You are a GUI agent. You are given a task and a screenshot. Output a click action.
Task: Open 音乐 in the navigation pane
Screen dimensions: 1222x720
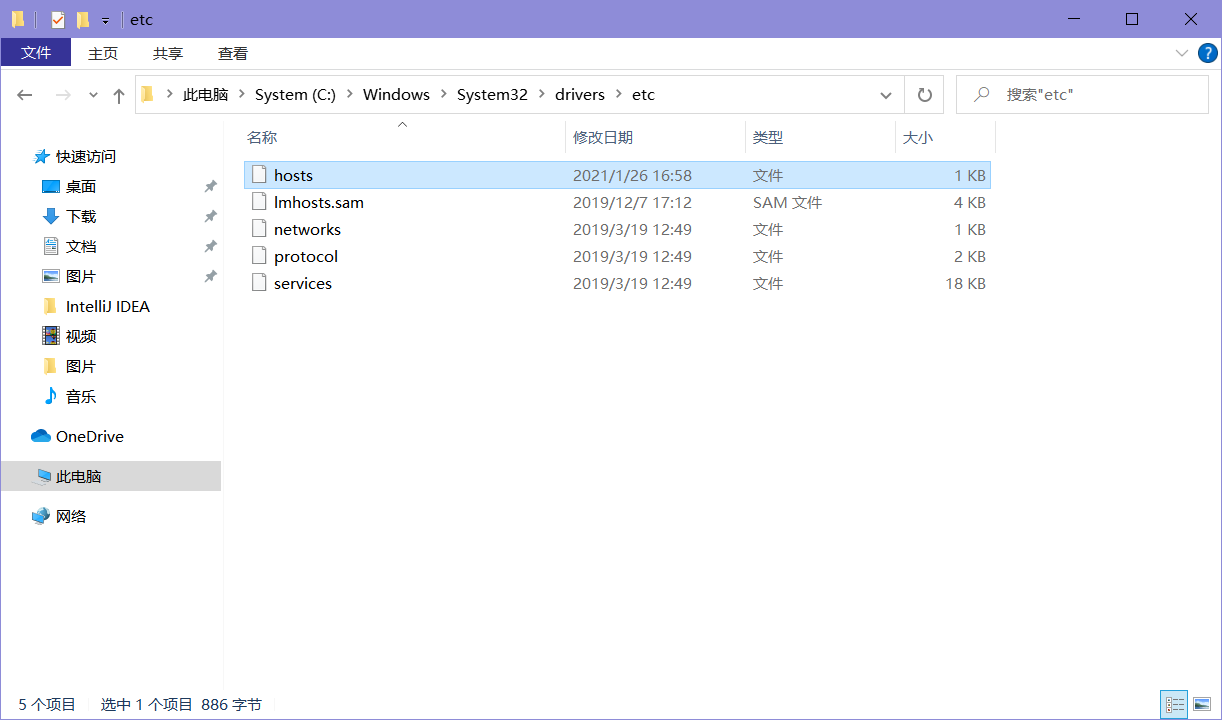tap(81, 396)
